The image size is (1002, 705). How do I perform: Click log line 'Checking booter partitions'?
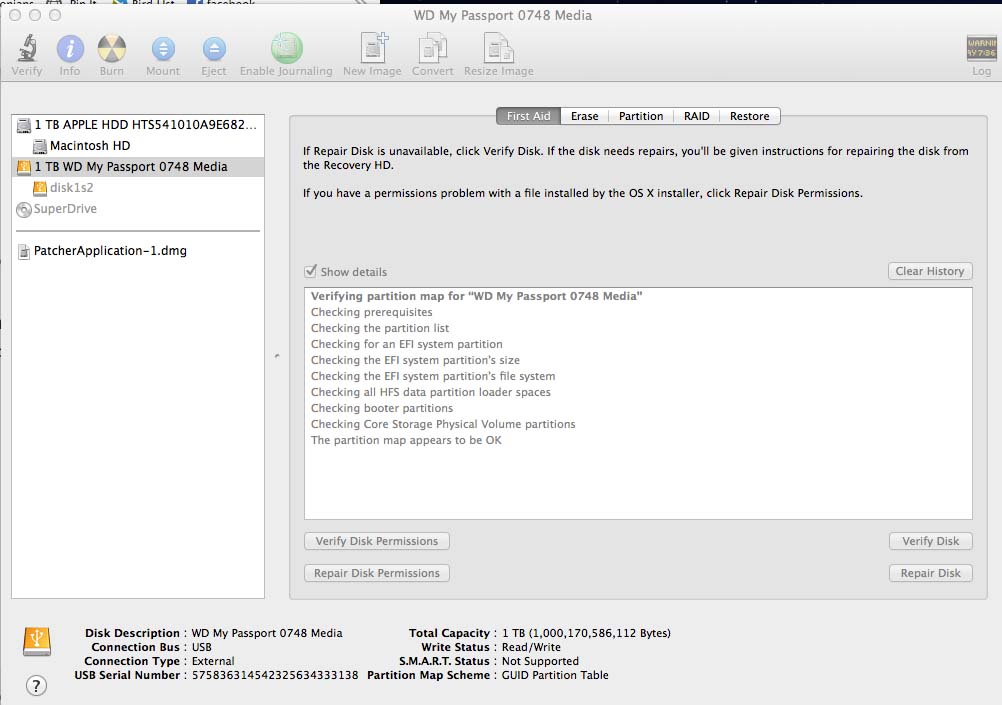(x=382, y=408)
